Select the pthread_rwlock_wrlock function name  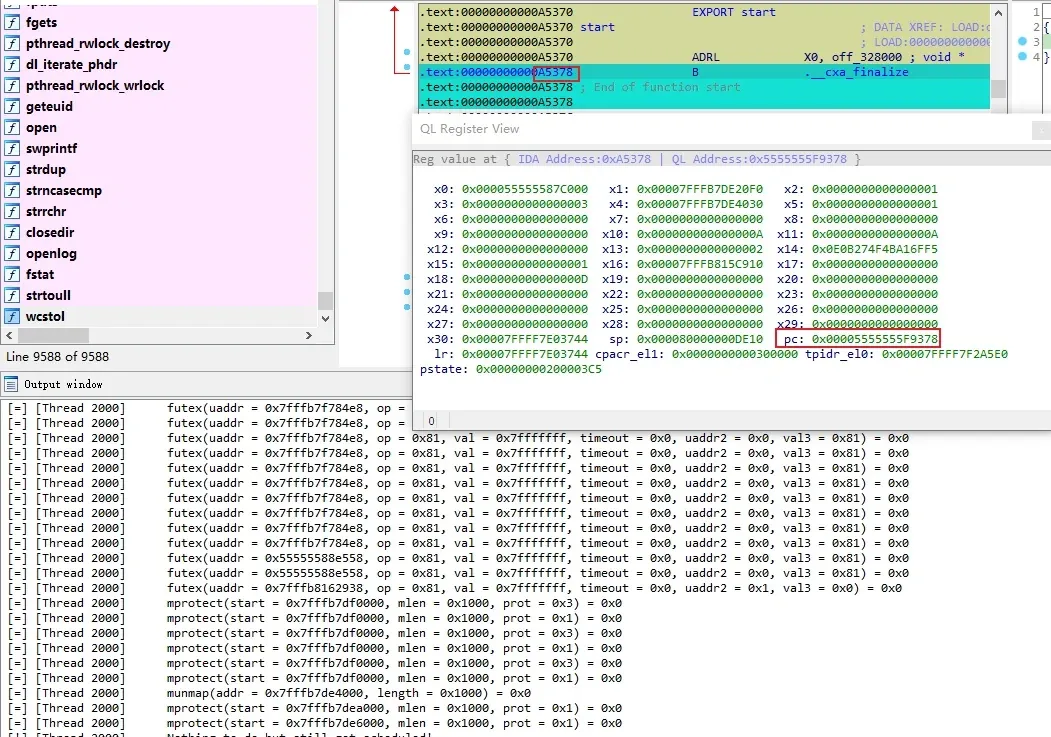pyautogui.click(x=95, y=85)
